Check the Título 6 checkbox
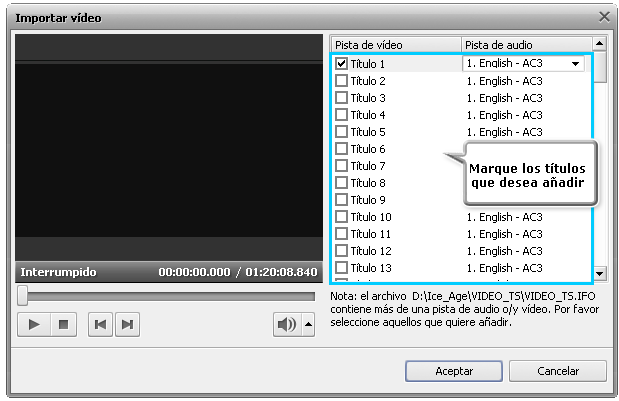This screenshot has width=619, height=401. point(341,149)
